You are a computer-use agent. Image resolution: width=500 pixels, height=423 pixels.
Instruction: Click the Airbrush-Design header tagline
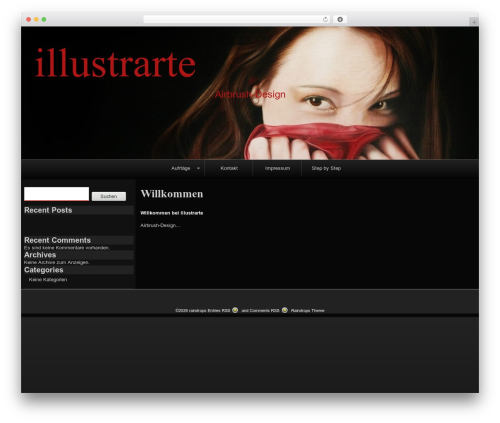[250, 95]
